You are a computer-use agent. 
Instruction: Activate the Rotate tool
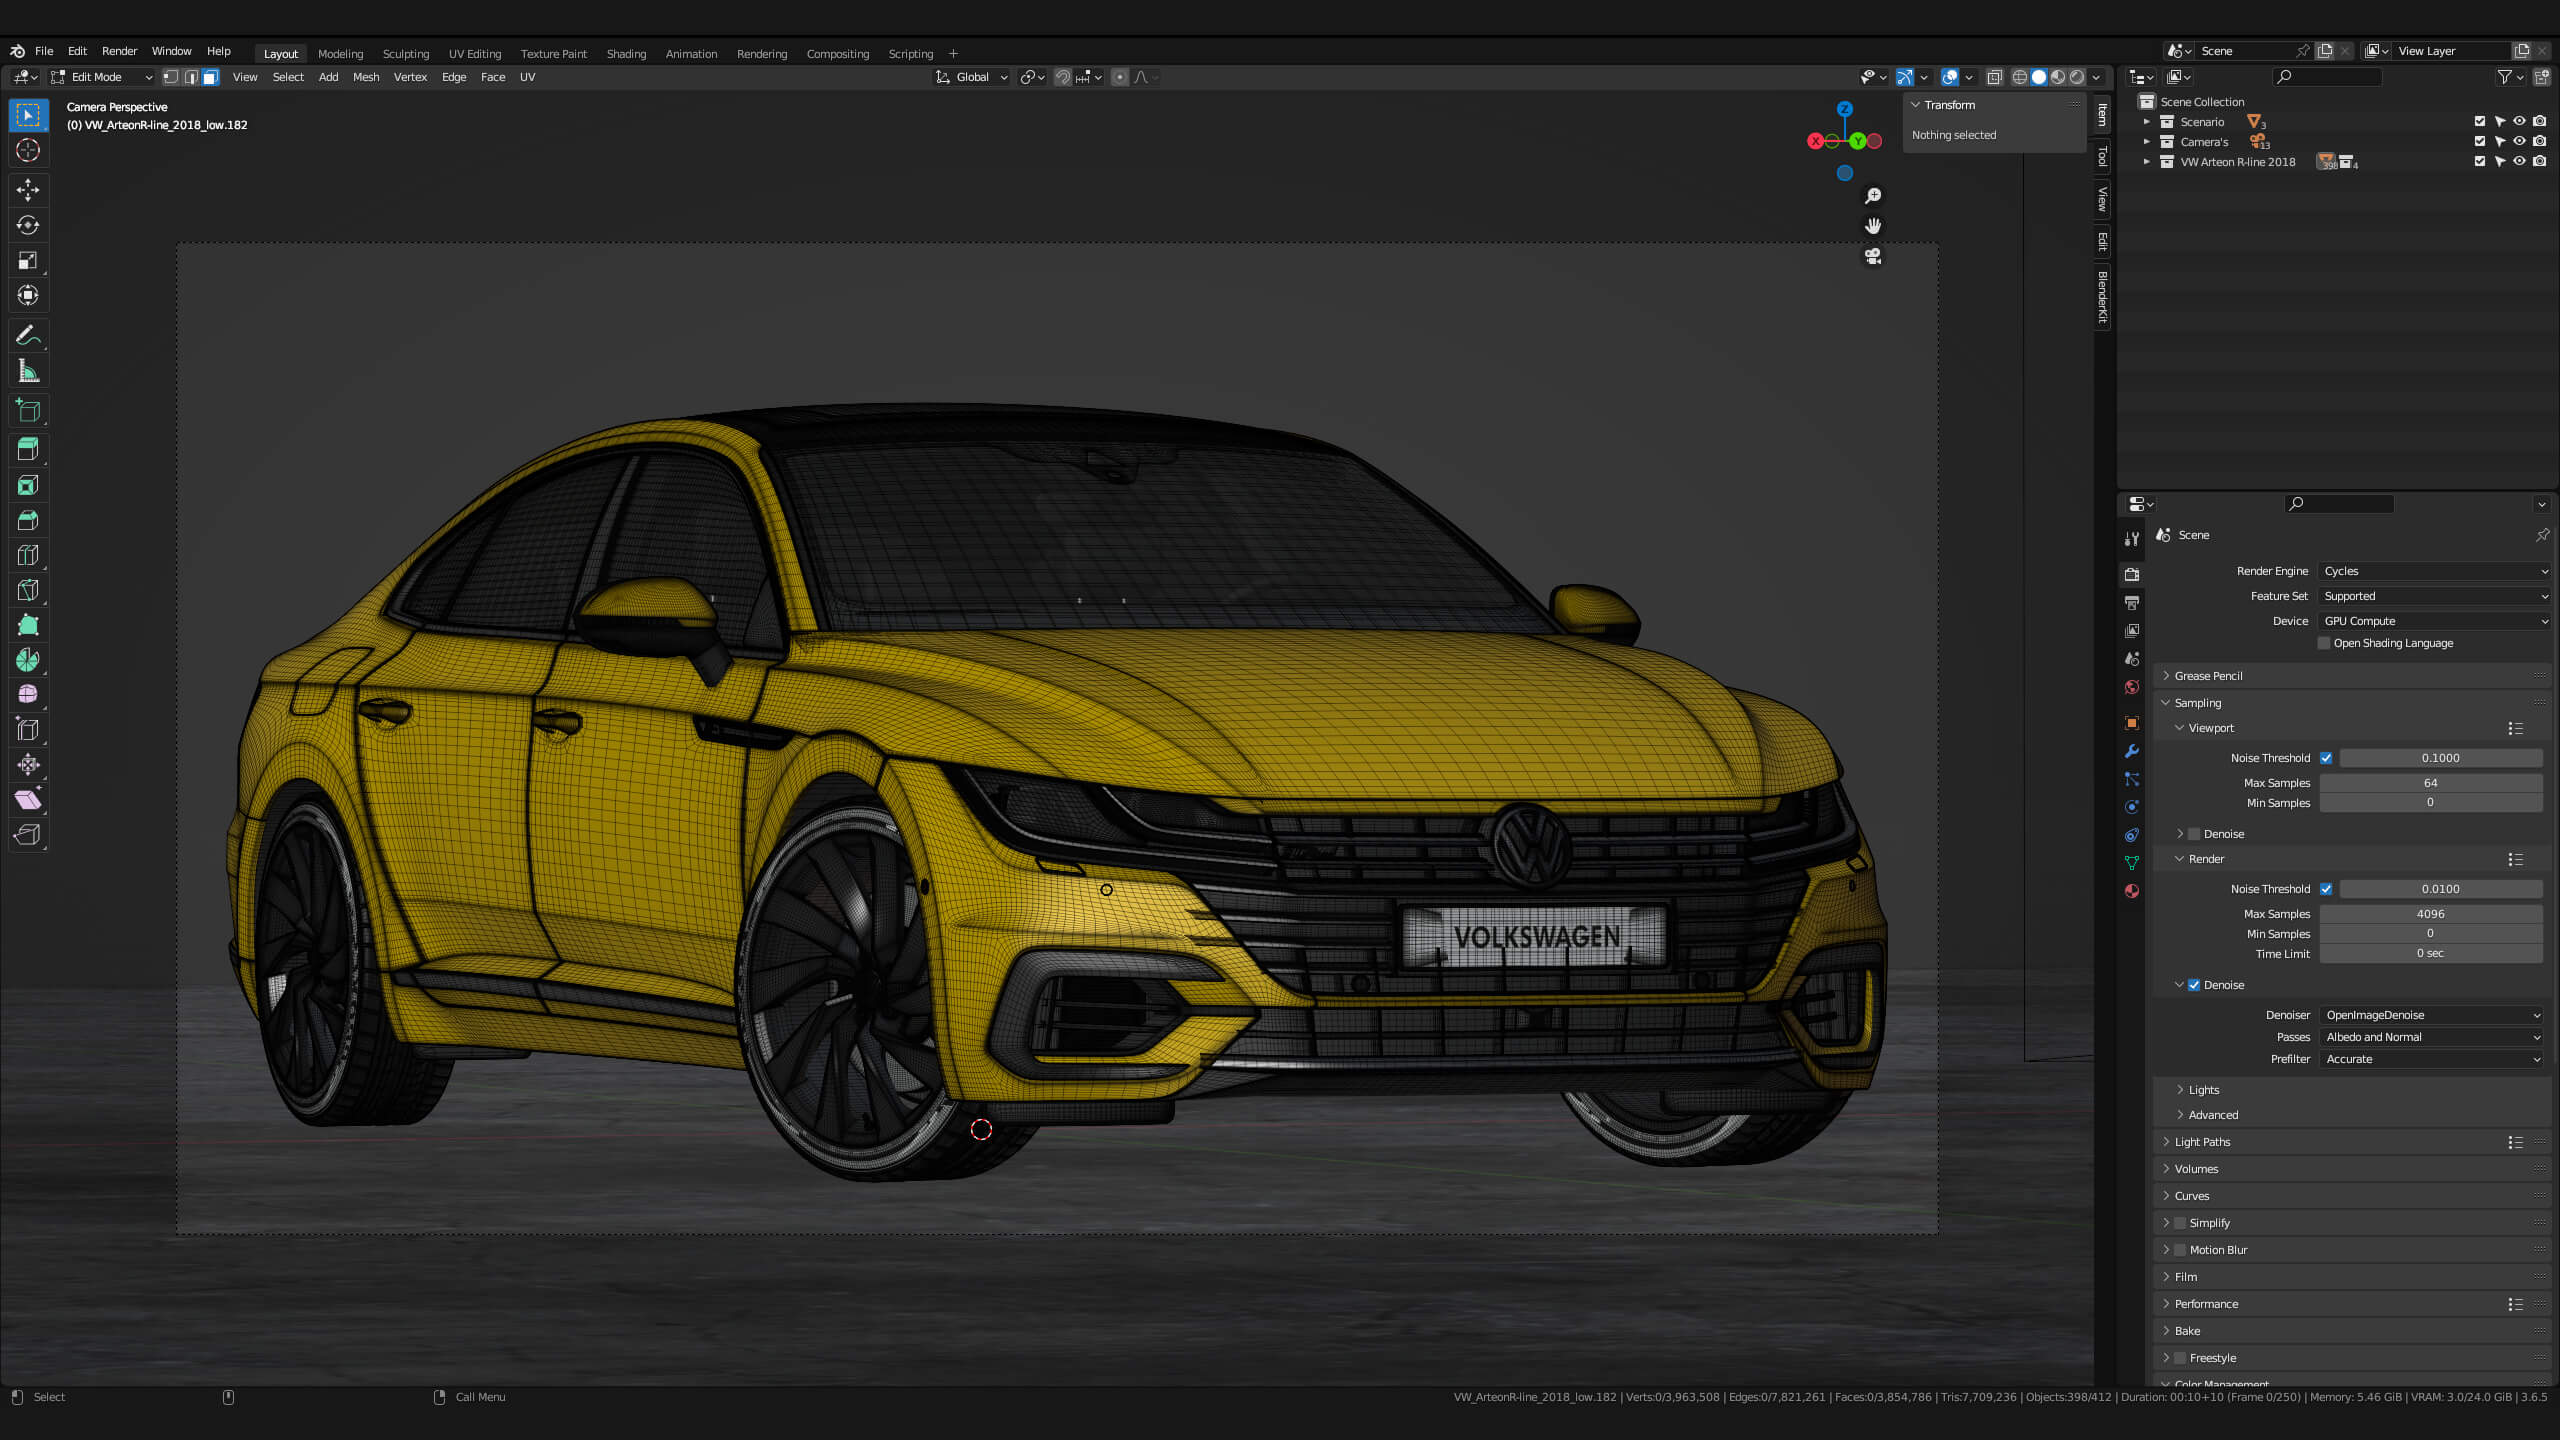[x=28, y=225]
